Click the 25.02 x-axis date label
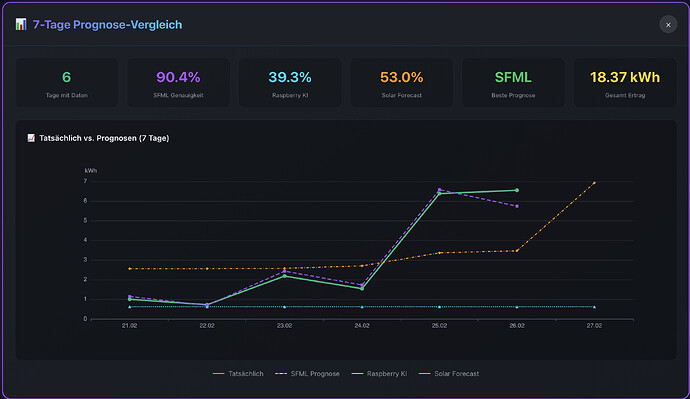The height and width of the screenshot is (399, 690). (439, 326)
